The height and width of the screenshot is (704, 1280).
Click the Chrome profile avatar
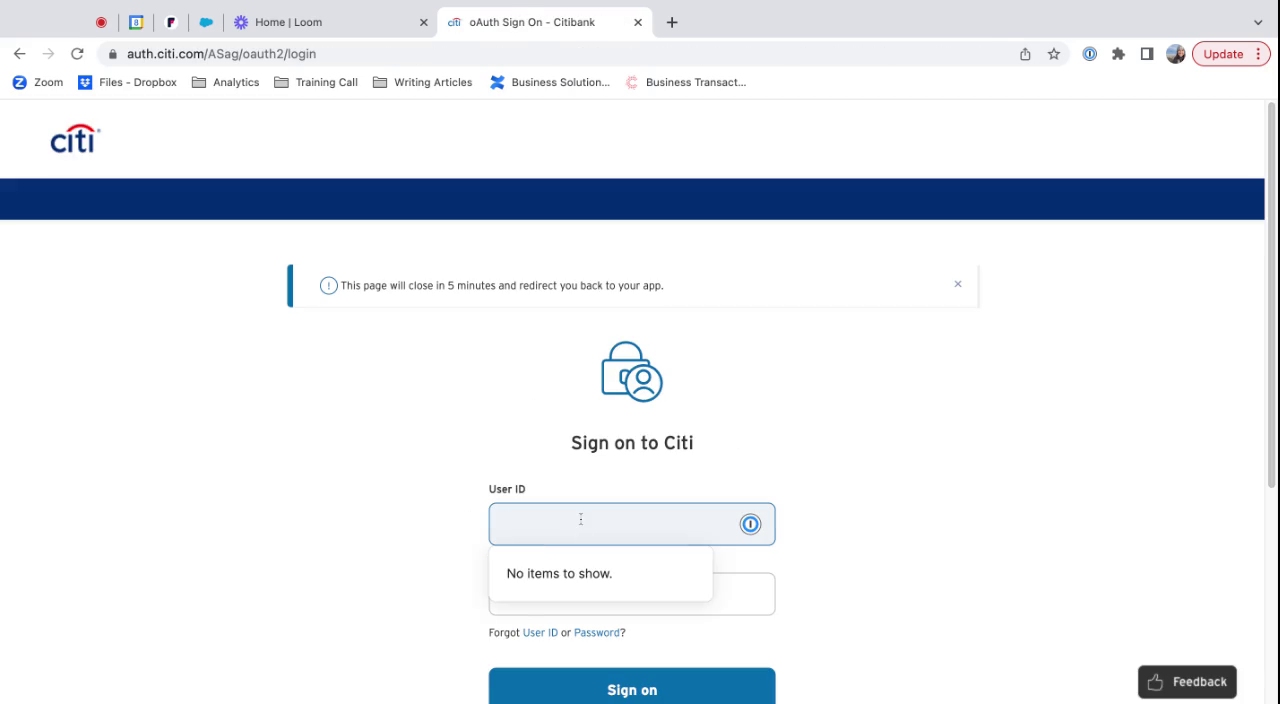(1176, 54)
